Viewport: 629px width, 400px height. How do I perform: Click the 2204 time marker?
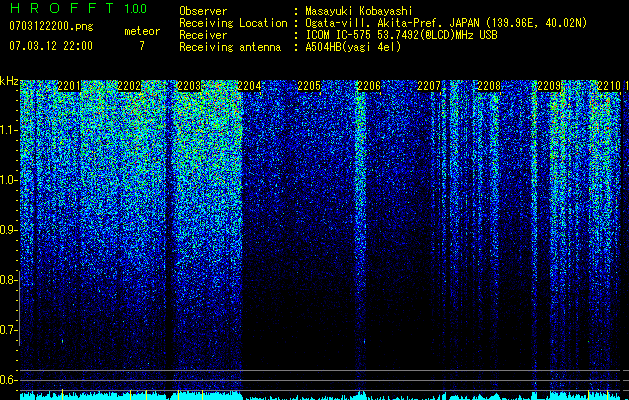point(249,86)
